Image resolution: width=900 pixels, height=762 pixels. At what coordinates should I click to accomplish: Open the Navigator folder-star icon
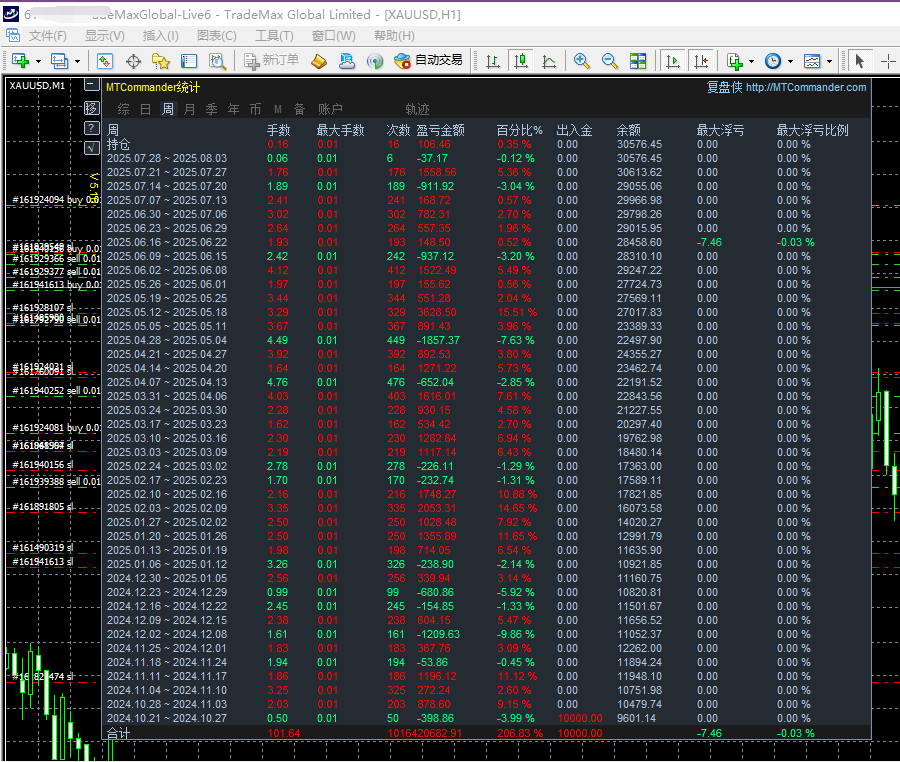tap(161, 61)
